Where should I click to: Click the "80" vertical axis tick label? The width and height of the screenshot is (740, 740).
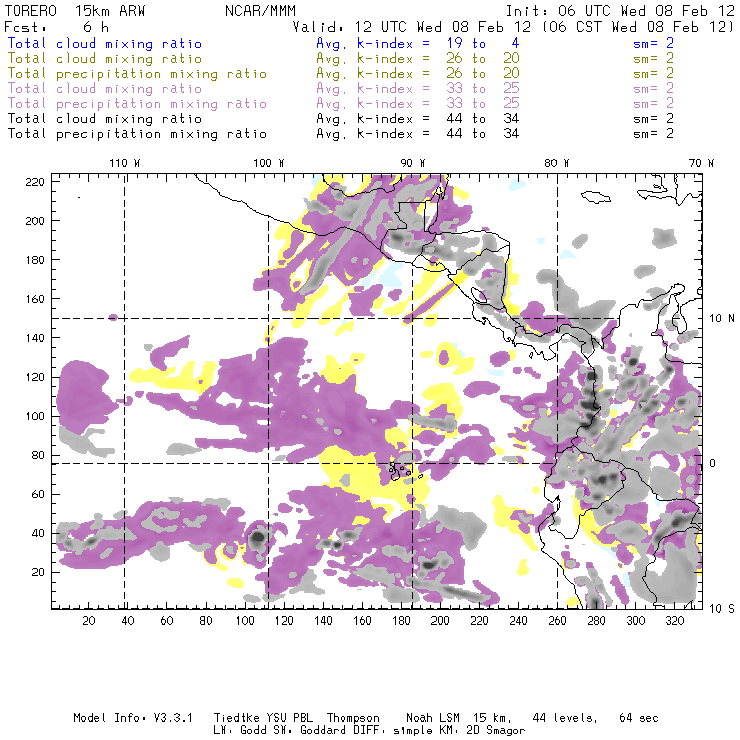[38, 455]
